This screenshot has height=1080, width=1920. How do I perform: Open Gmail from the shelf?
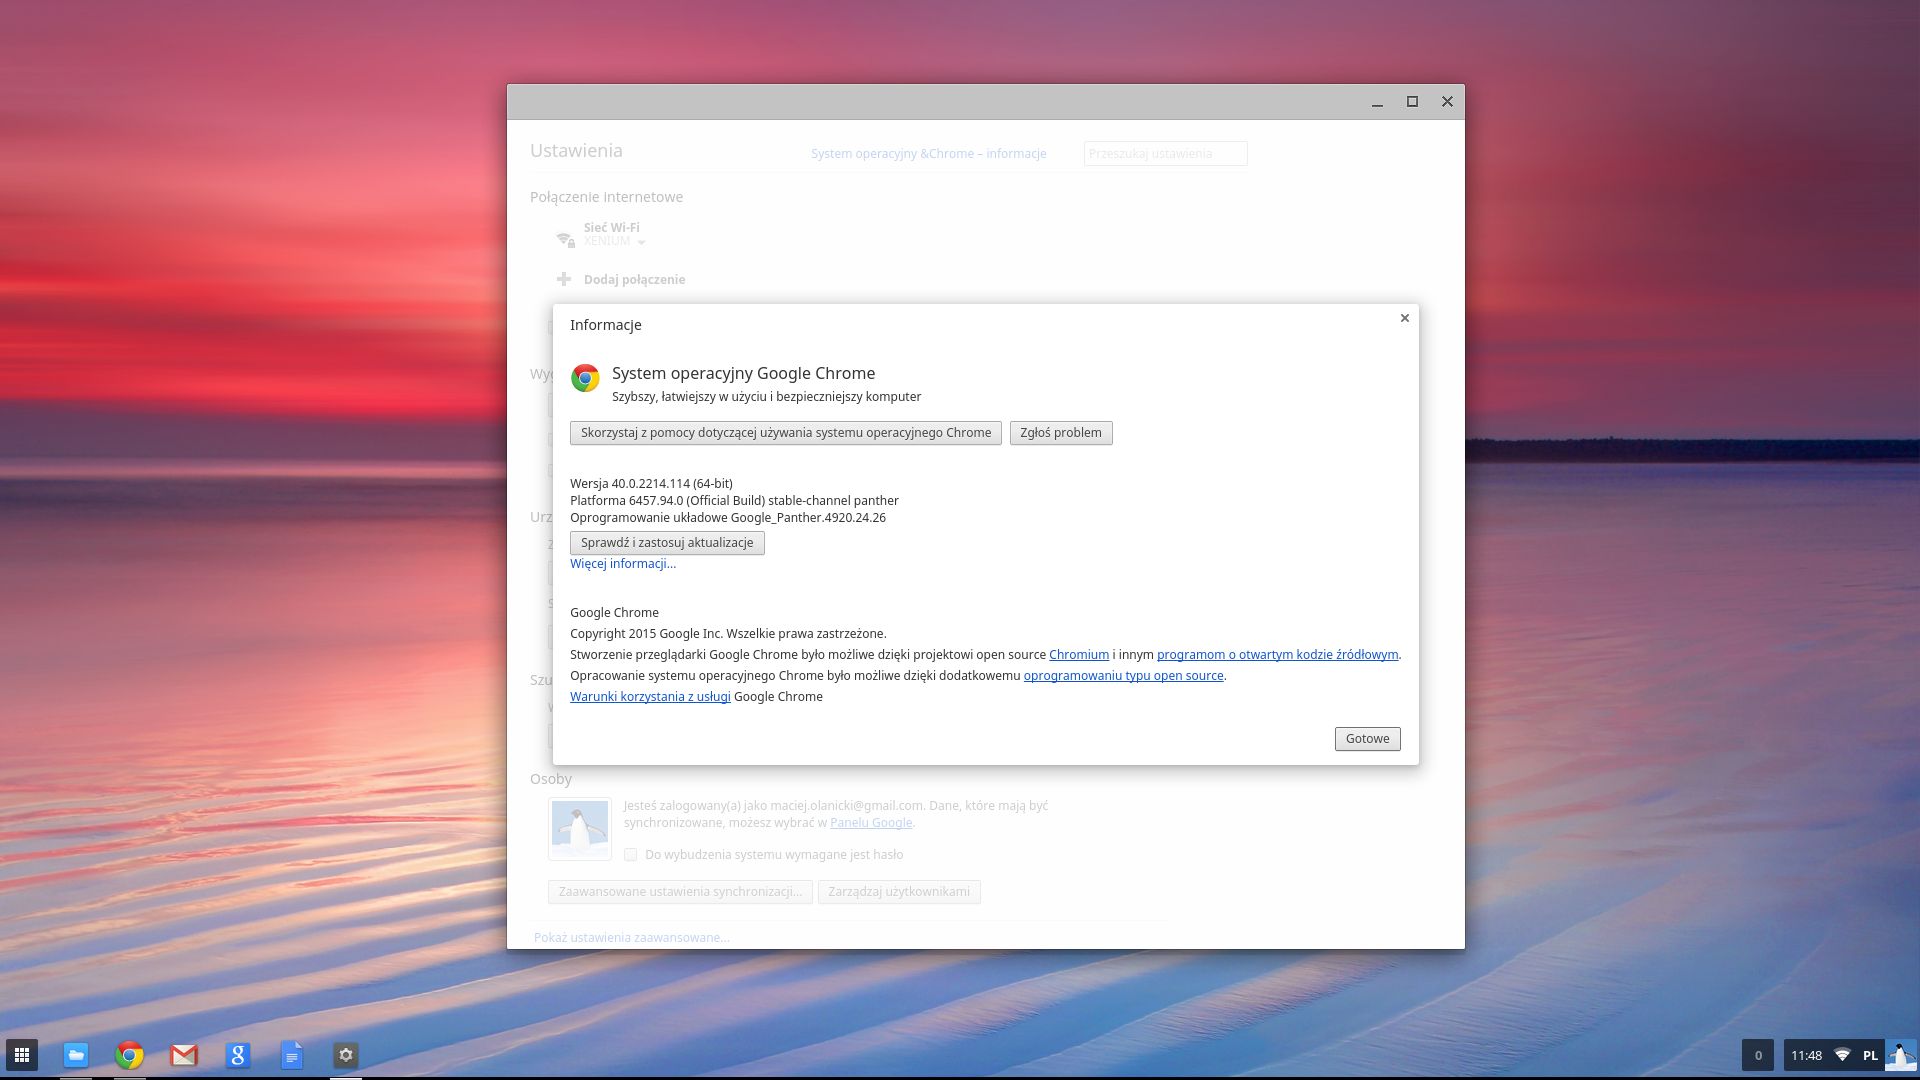point(183,1055)
